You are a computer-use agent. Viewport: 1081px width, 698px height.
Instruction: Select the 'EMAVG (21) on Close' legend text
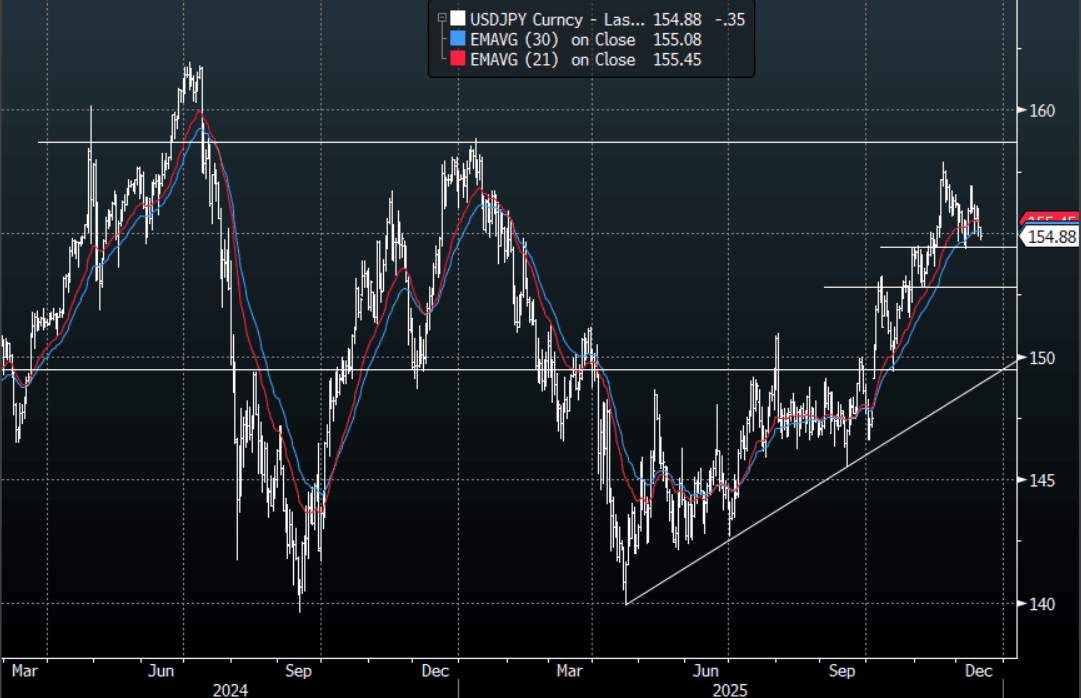552,59
